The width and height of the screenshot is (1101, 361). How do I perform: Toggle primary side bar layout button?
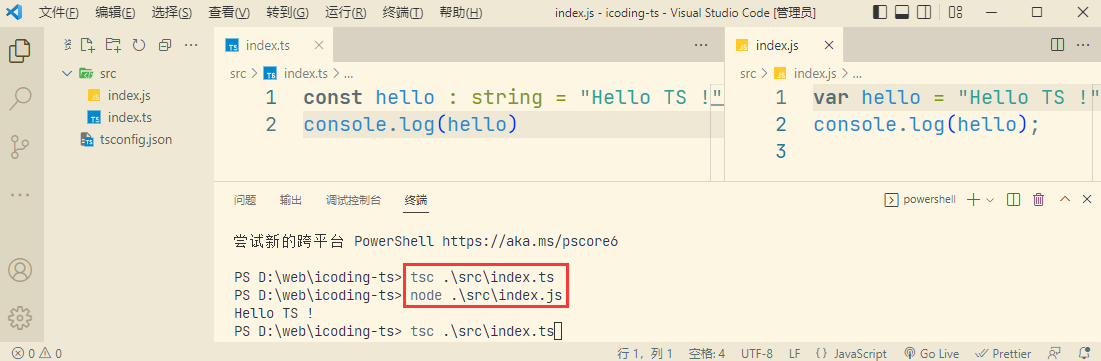click(x=879, y=12)
